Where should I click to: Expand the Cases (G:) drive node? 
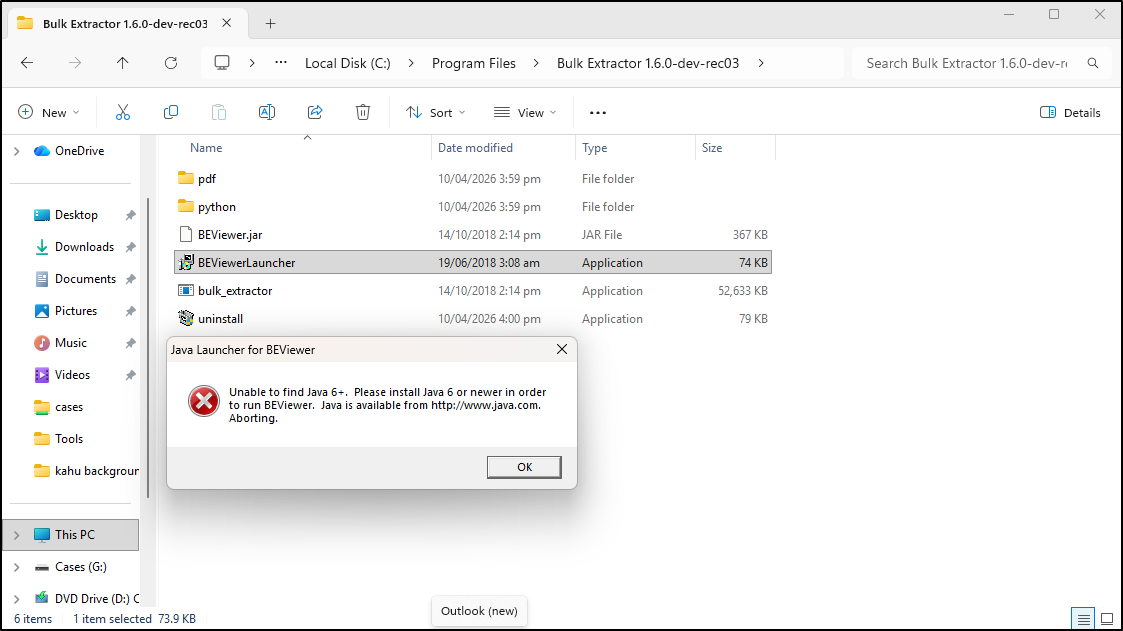click(x=16, y=567)
